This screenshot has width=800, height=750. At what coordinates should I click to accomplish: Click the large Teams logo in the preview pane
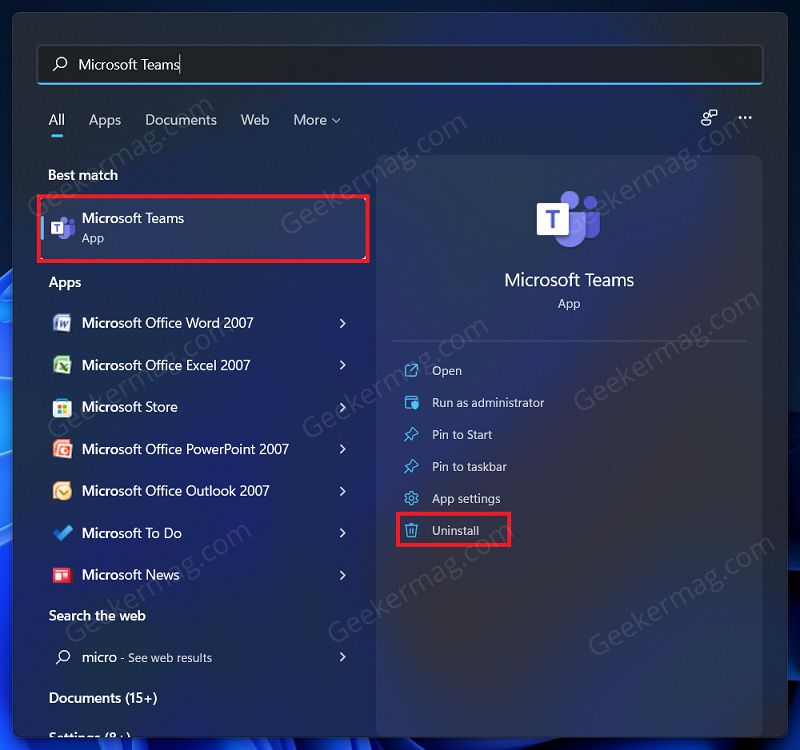(x=568, y=219)
